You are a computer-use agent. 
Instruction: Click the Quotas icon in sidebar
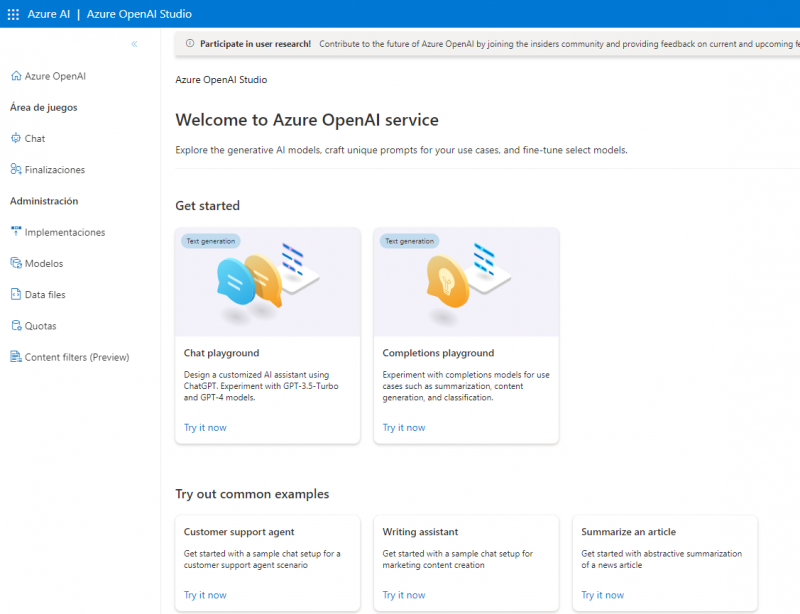pos(16,326)
